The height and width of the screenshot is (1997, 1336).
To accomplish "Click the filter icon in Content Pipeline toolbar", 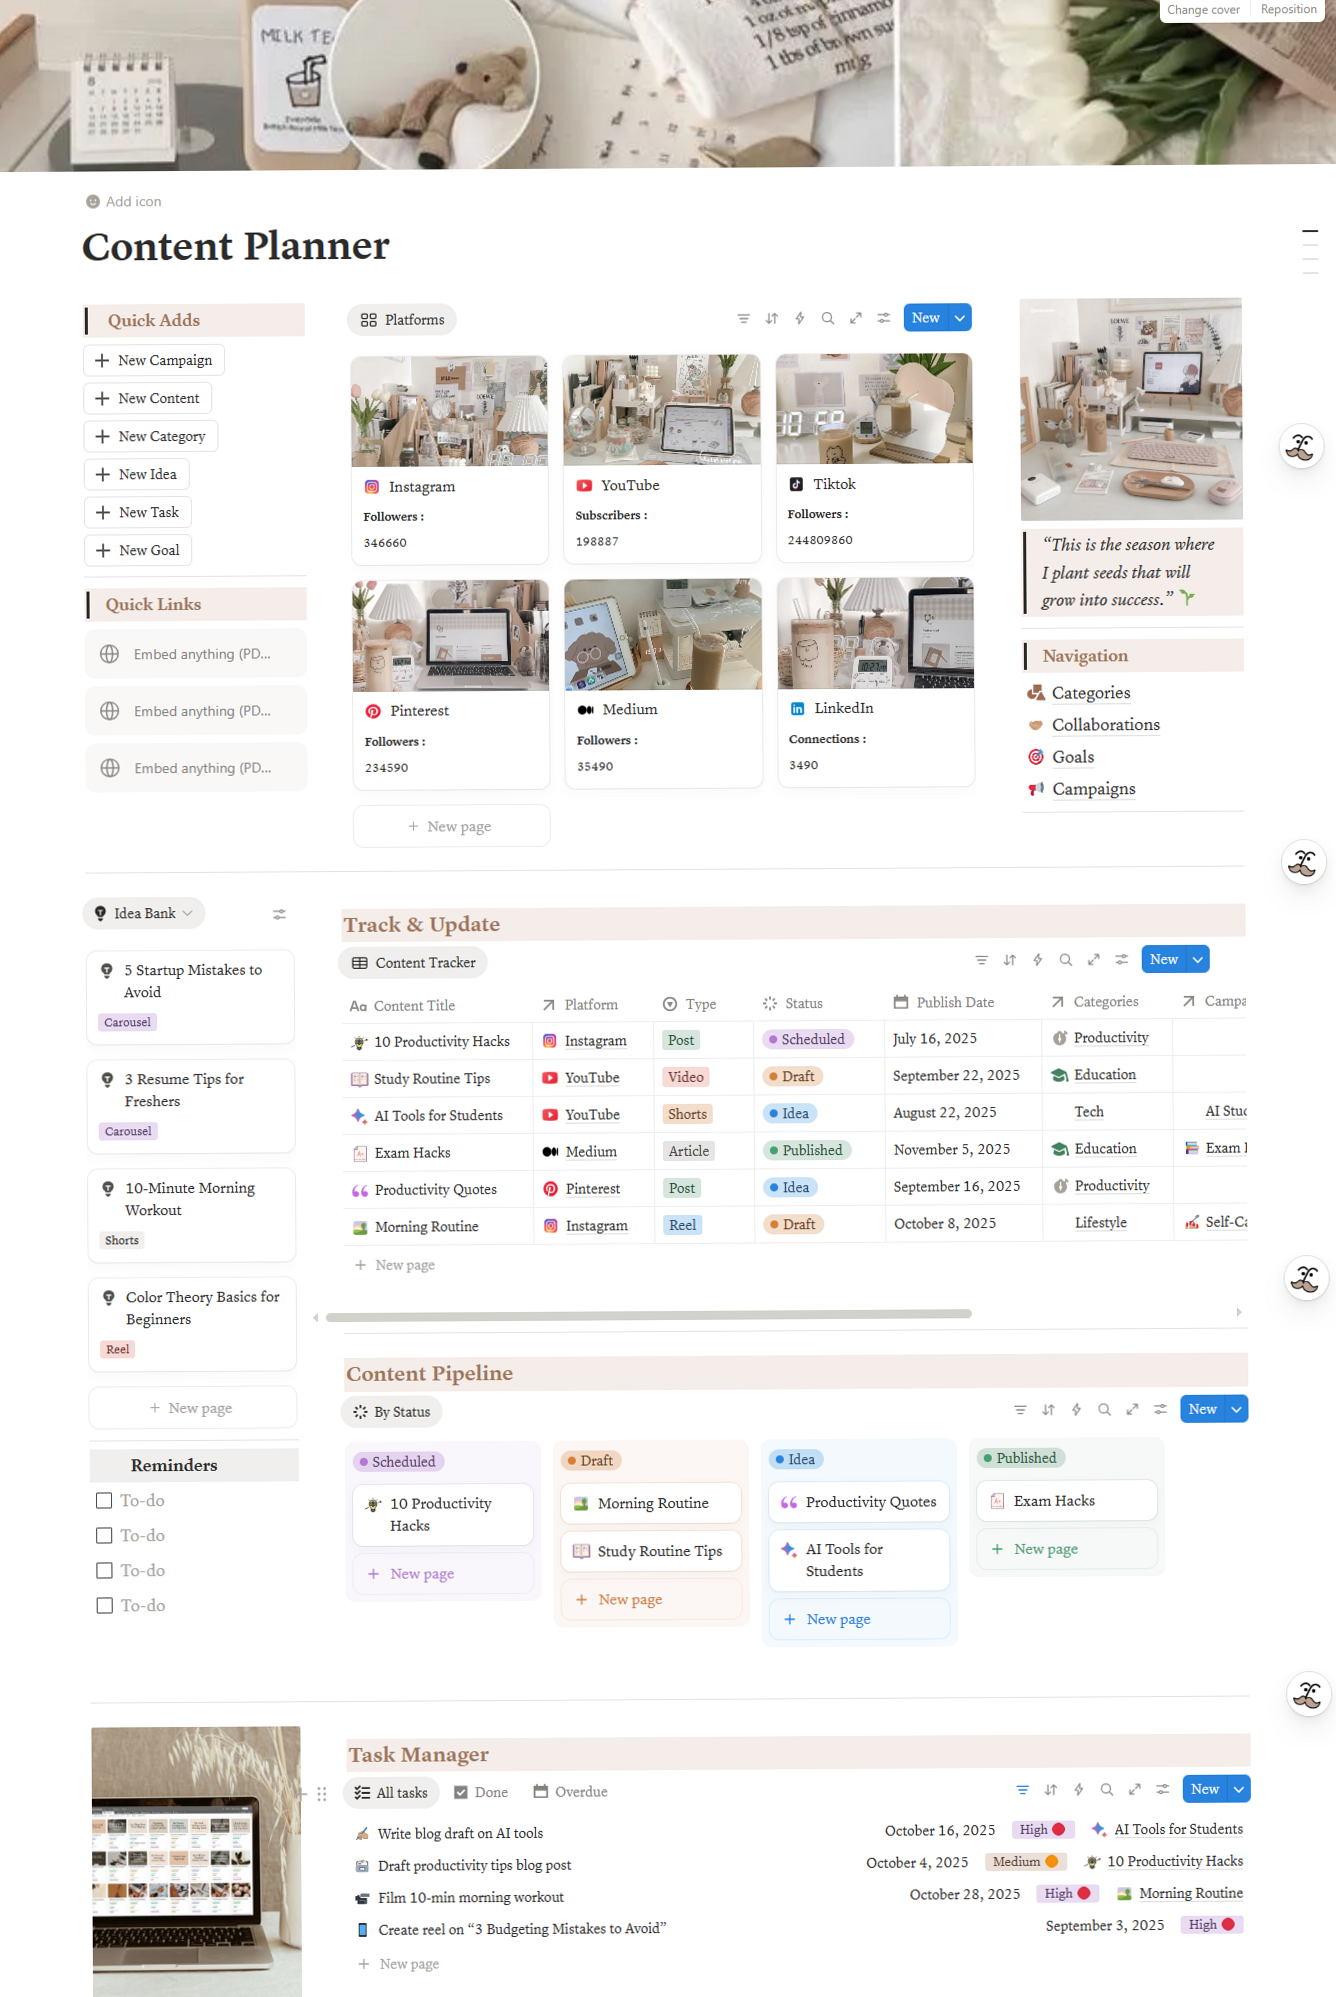I will tap(1020, 1409).
